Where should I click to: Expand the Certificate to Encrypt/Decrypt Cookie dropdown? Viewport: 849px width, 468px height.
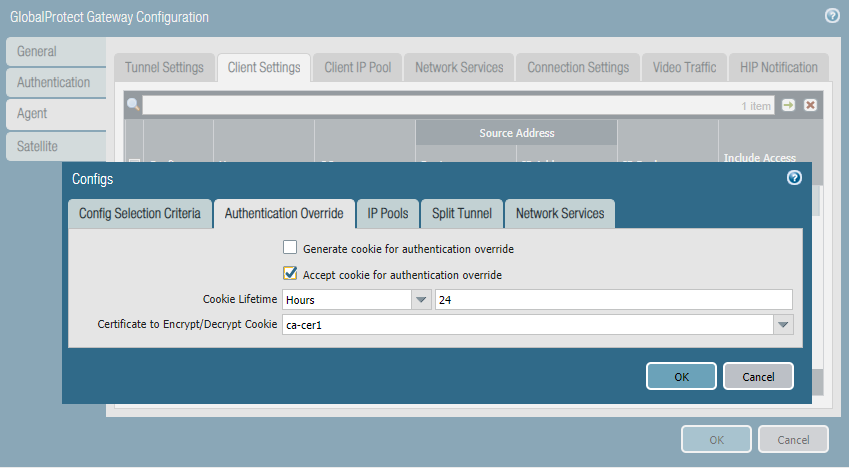pos(783,325)
